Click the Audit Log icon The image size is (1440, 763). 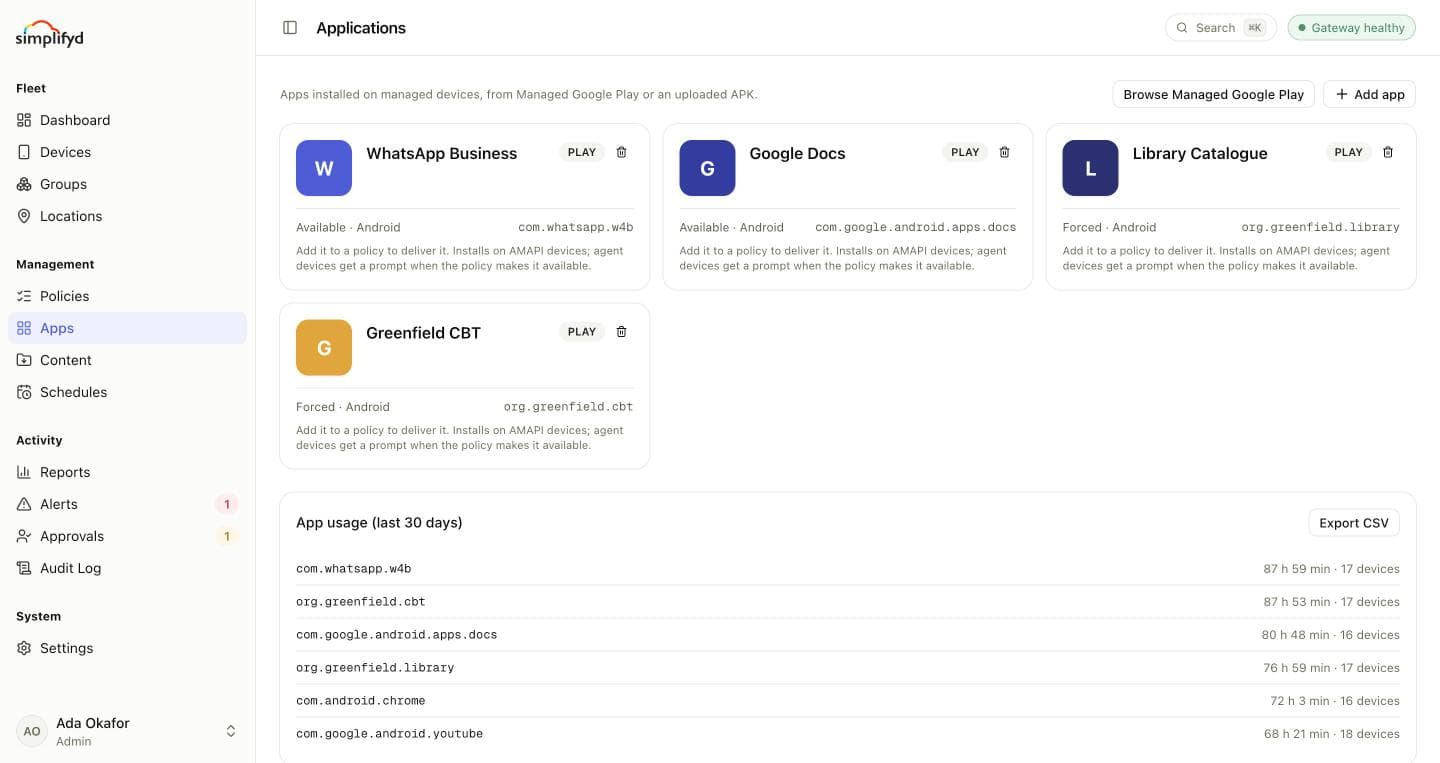pyautogui.click(x=24, y=568)
